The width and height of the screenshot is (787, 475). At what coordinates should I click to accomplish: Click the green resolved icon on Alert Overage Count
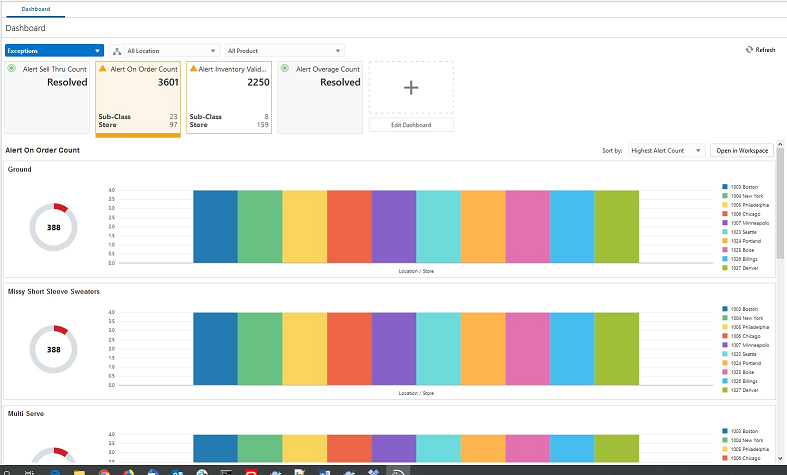pos(285,68)
